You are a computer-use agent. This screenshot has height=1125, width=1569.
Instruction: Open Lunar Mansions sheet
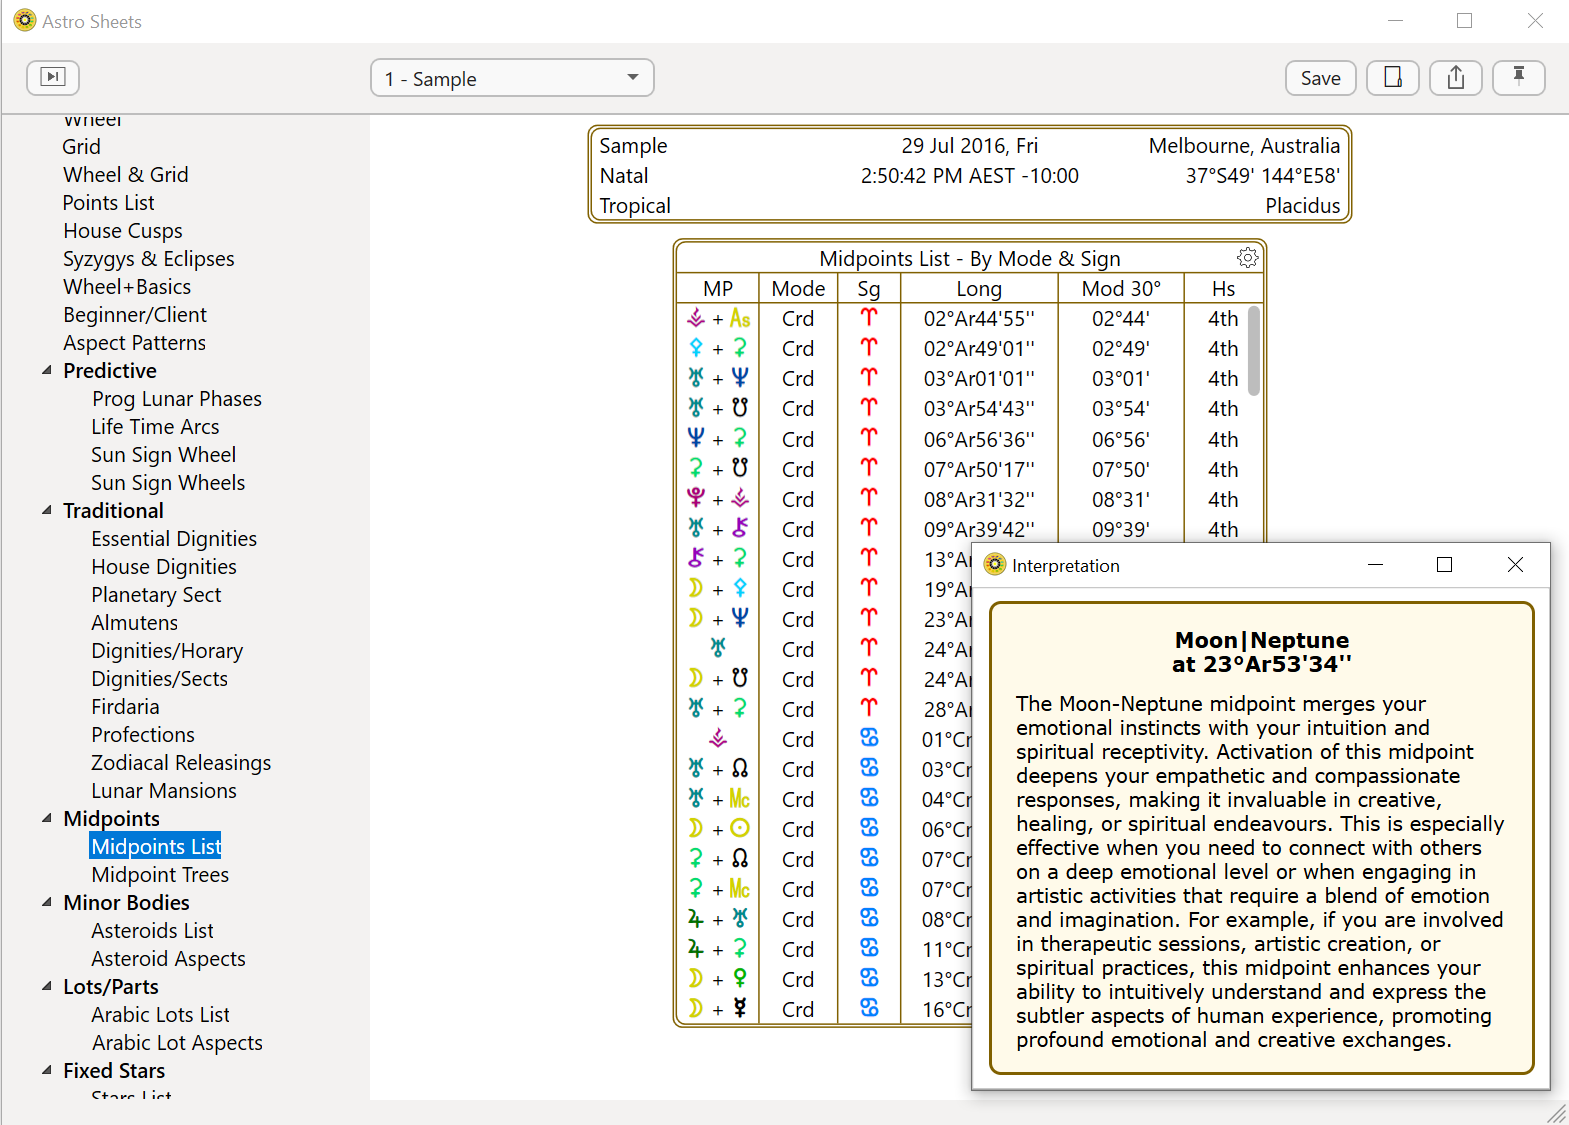(x=164, y=790)
